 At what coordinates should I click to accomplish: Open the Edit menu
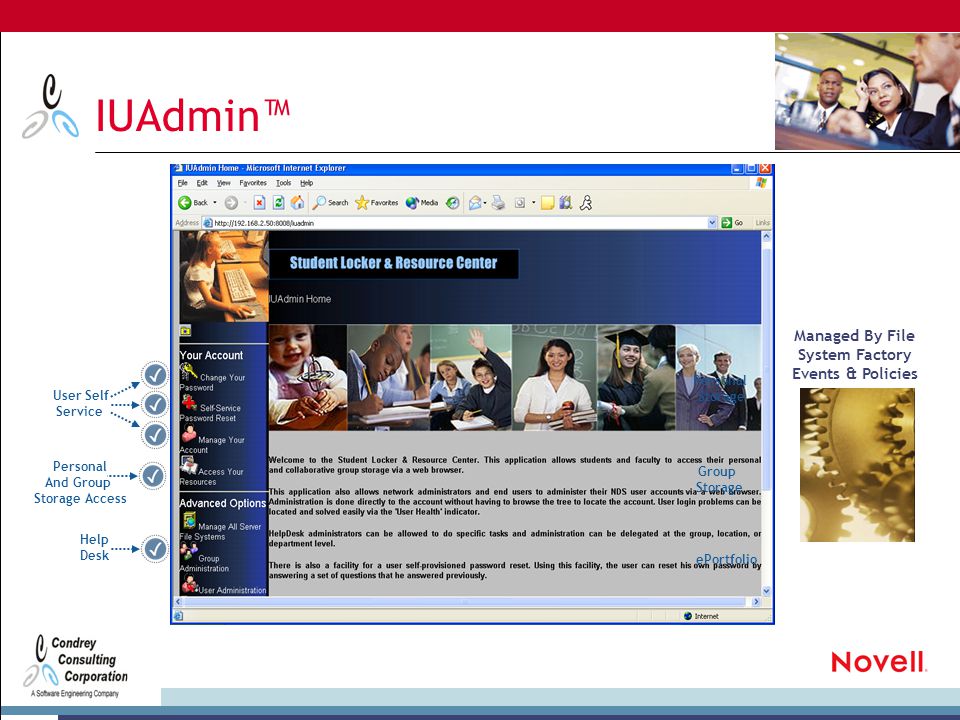(202, 183)
